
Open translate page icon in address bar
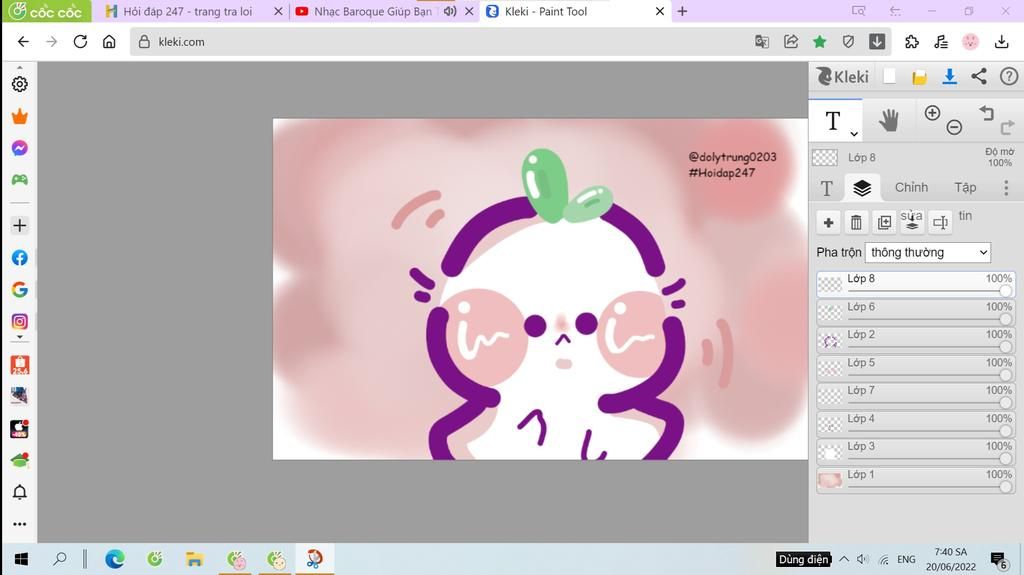click(761, 42)
